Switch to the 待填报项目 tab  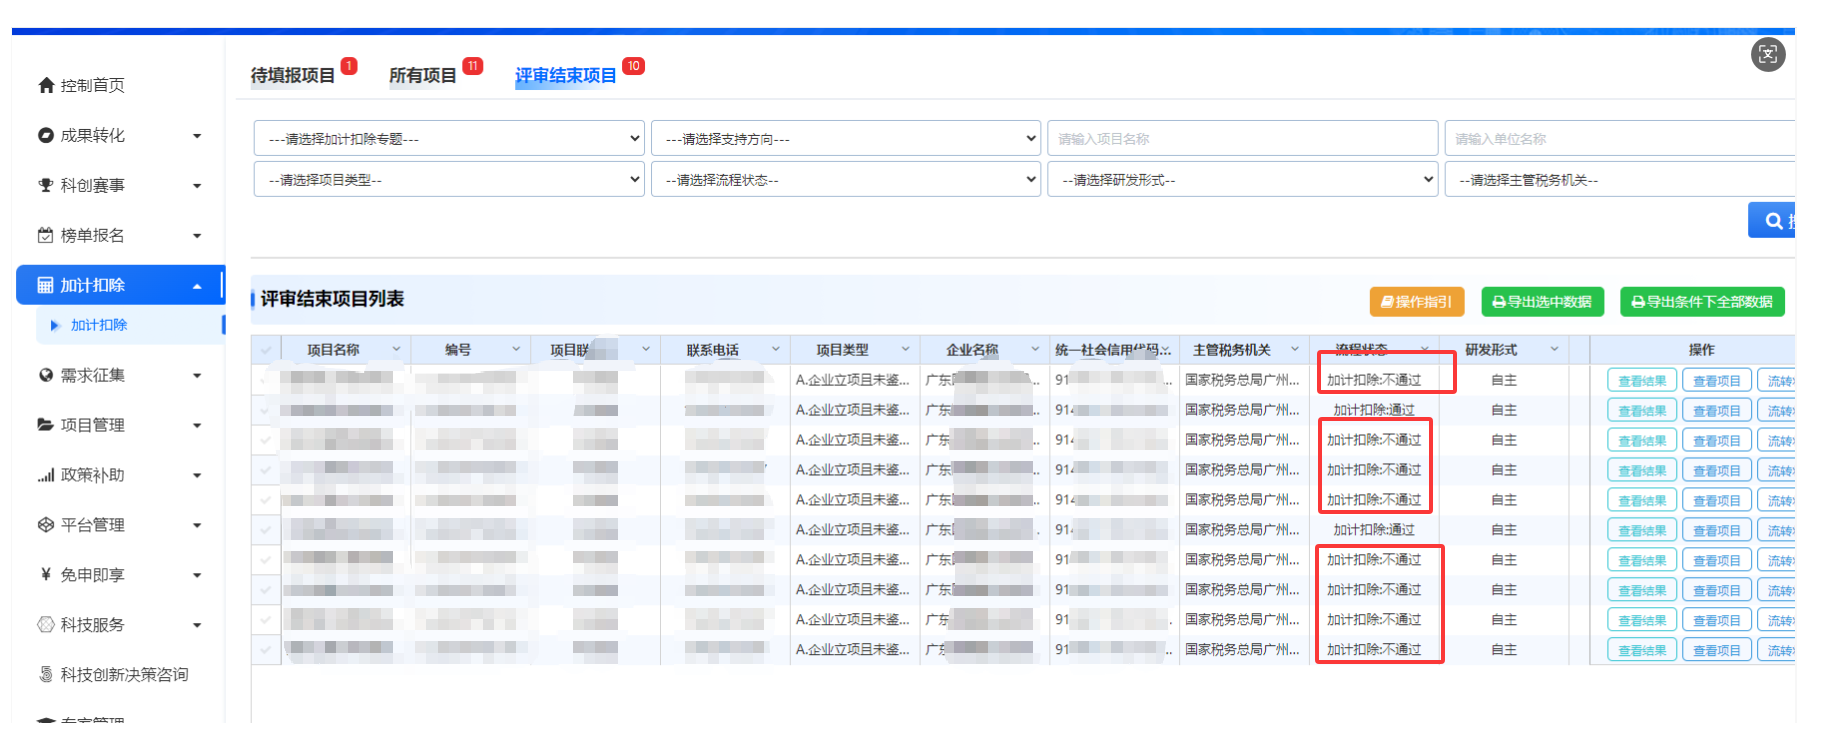(292, 76)
